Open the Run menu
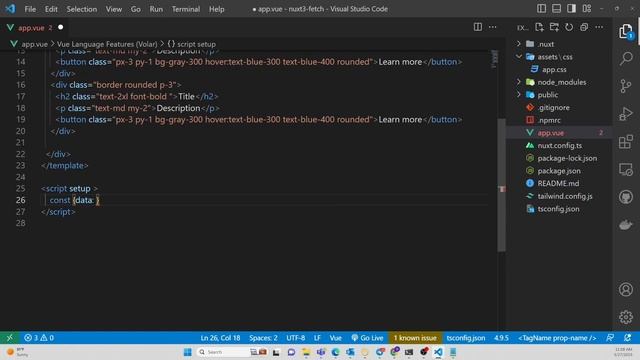 [x=156, y=9]
